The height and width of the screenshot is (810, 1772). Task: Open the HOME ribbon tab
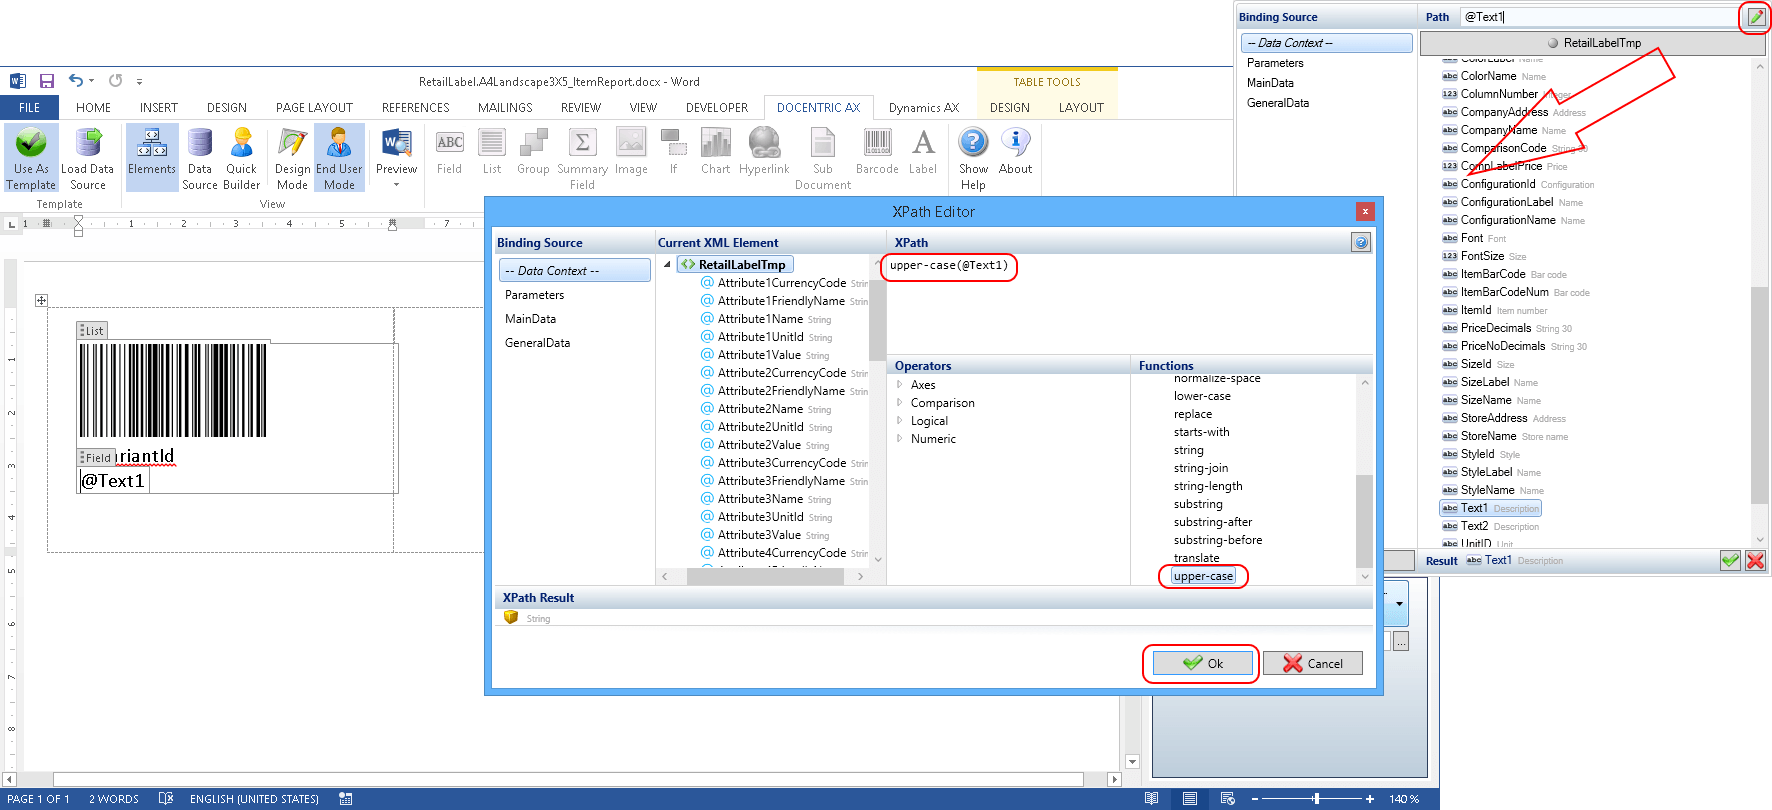(x=93, y=108)
